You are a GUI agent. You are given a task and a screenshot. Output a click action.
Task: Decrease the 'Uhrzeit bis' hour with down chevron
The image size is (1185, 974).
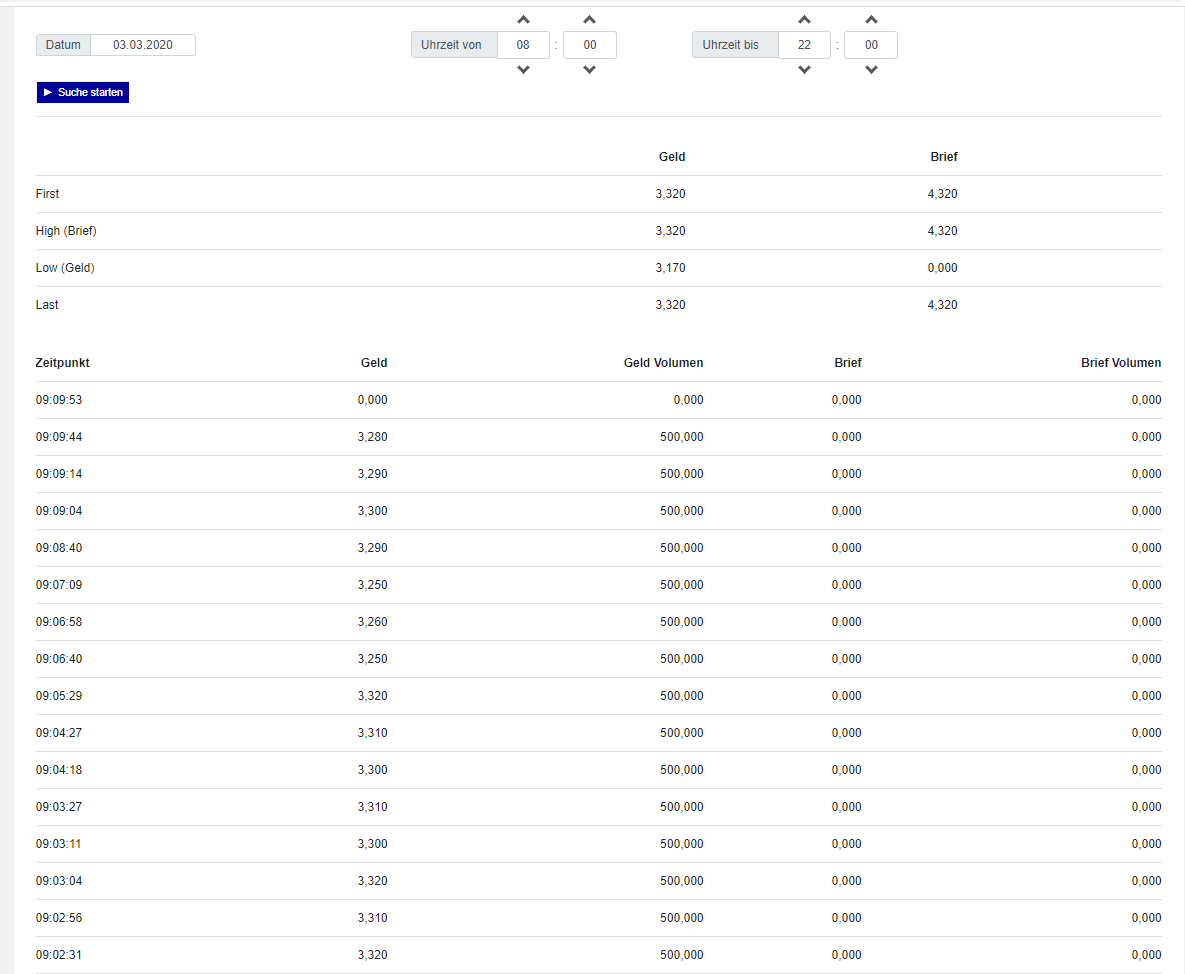click(804, 70)
